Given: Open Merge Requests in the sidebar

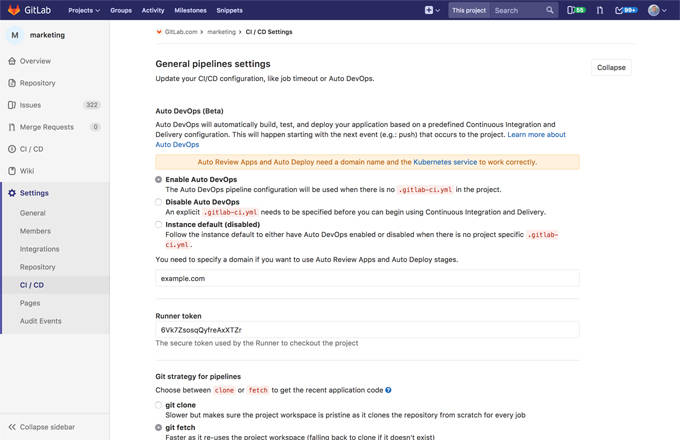Looking at the screenshot, I should [46, 127].
